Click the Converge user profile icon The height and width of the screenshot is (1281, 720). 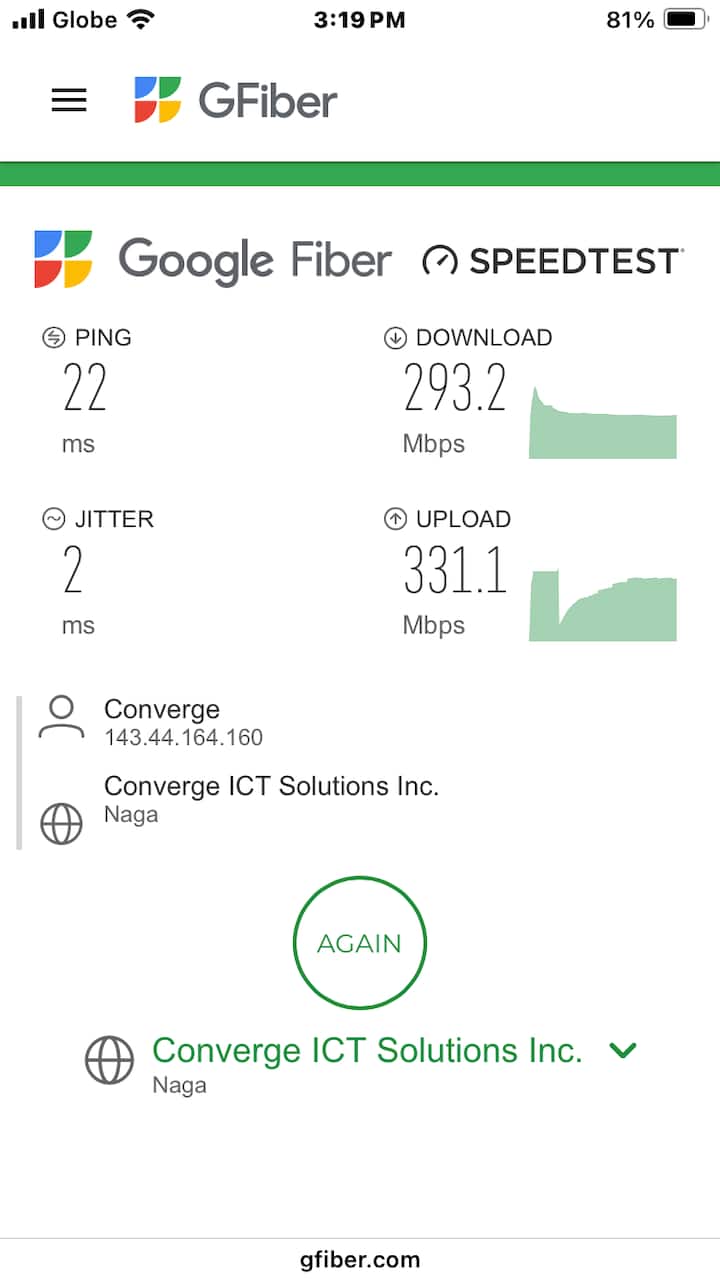[x=61, y=718]
